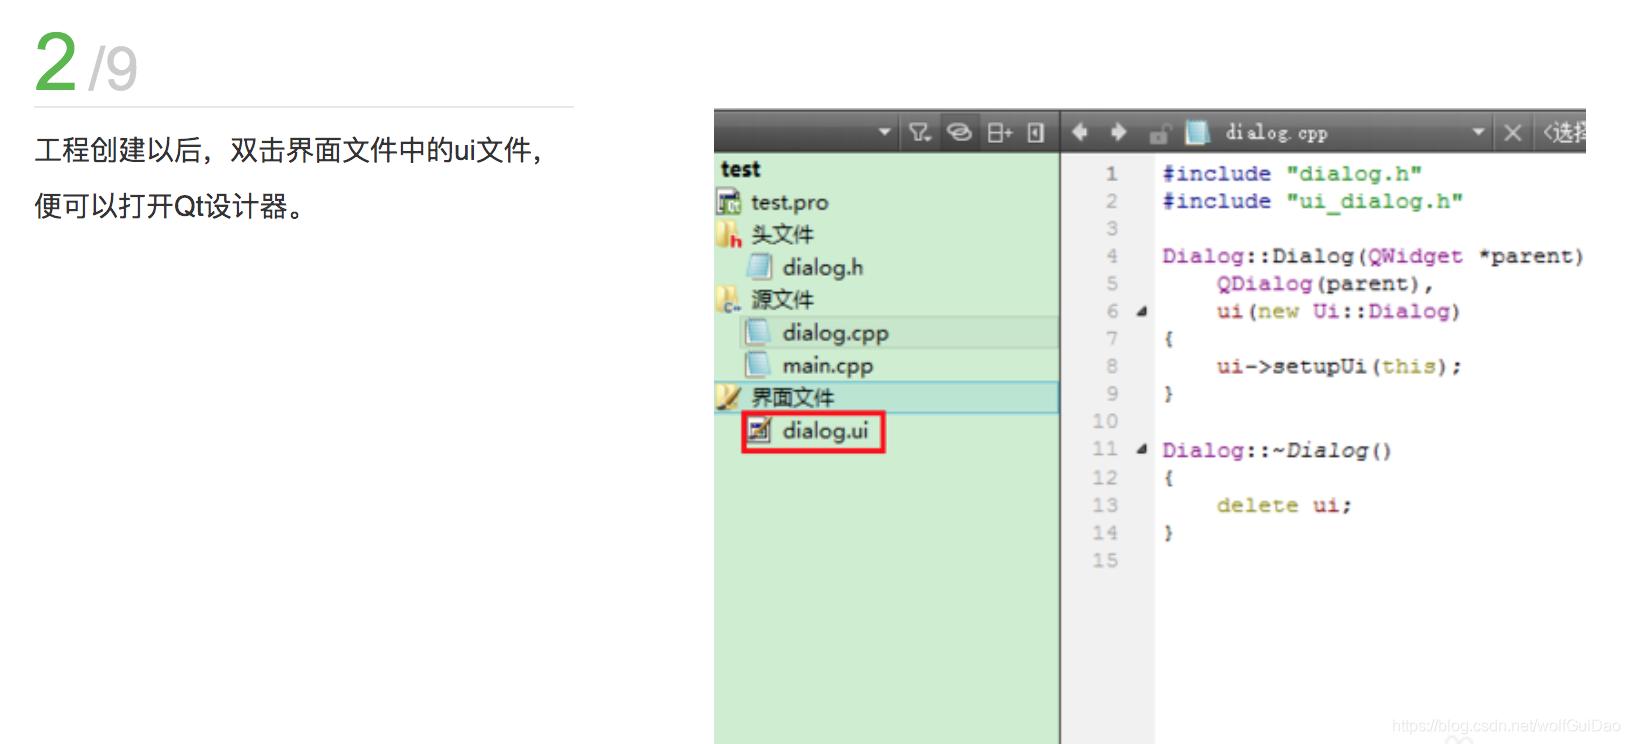
Task: Open the project view dropdown arrow
Action: coord(884,132)
